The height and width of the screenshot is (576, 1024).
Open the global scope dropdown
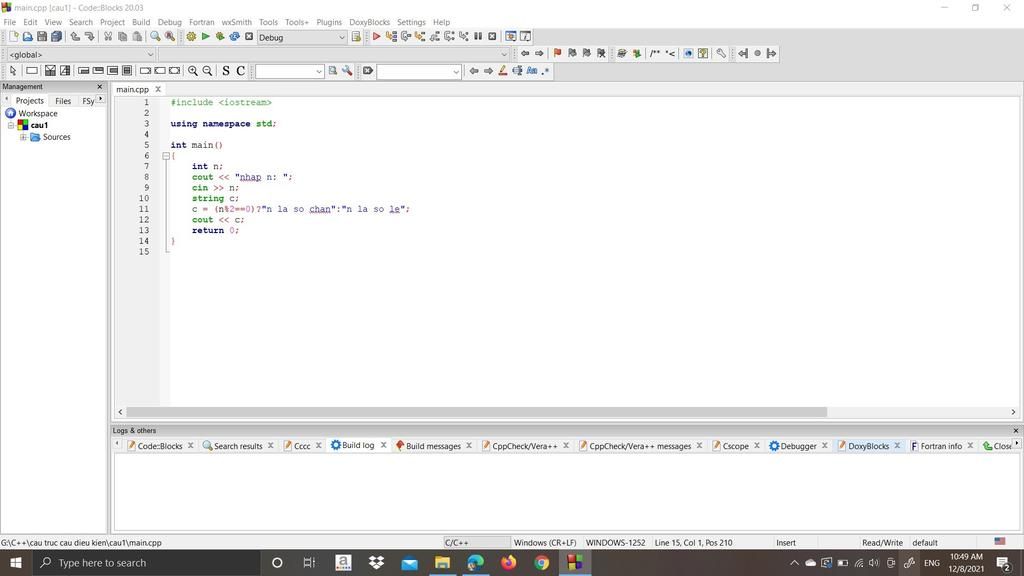tap(80, 54)
